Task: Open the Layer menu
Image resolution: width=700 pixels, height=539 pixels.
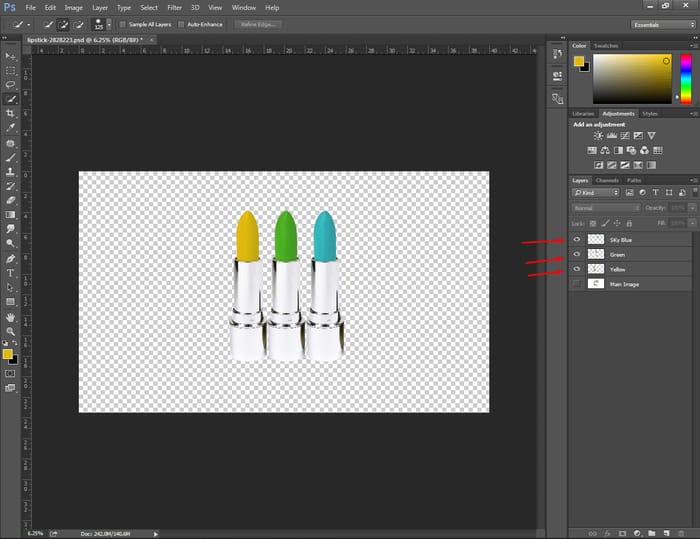Action: pos(100,8)
